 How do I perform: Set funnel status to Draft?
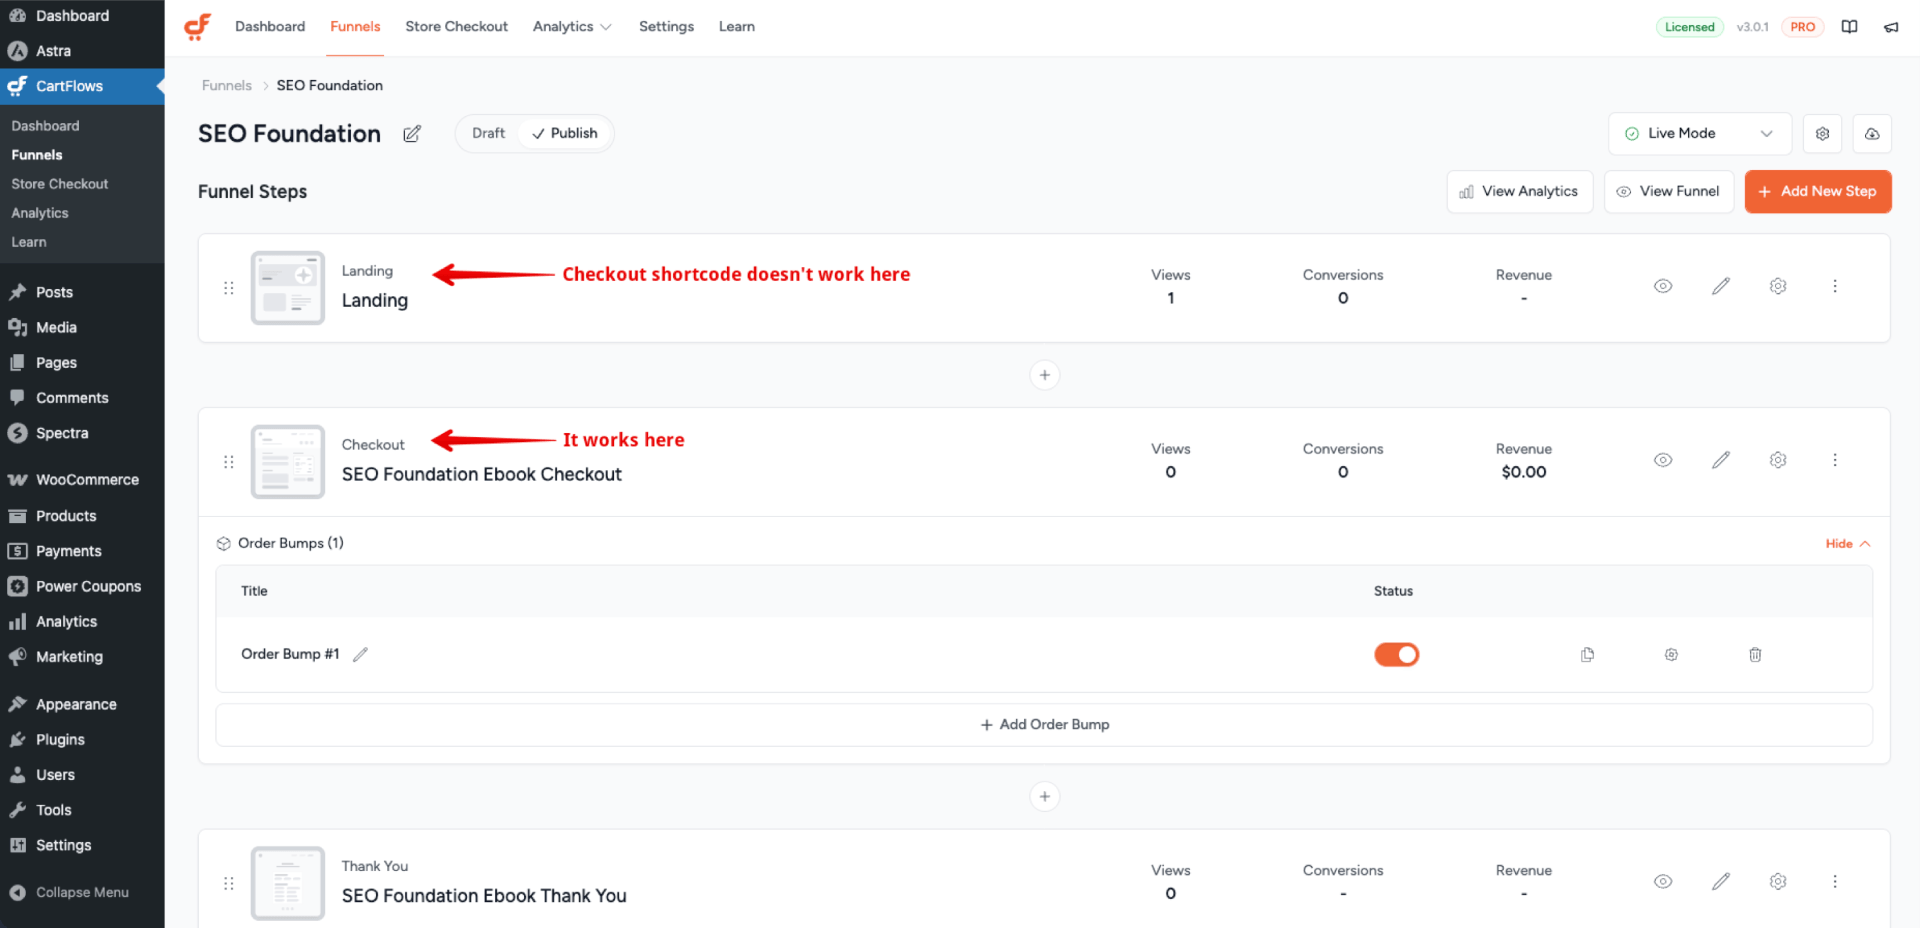click(x=488, y=133)
